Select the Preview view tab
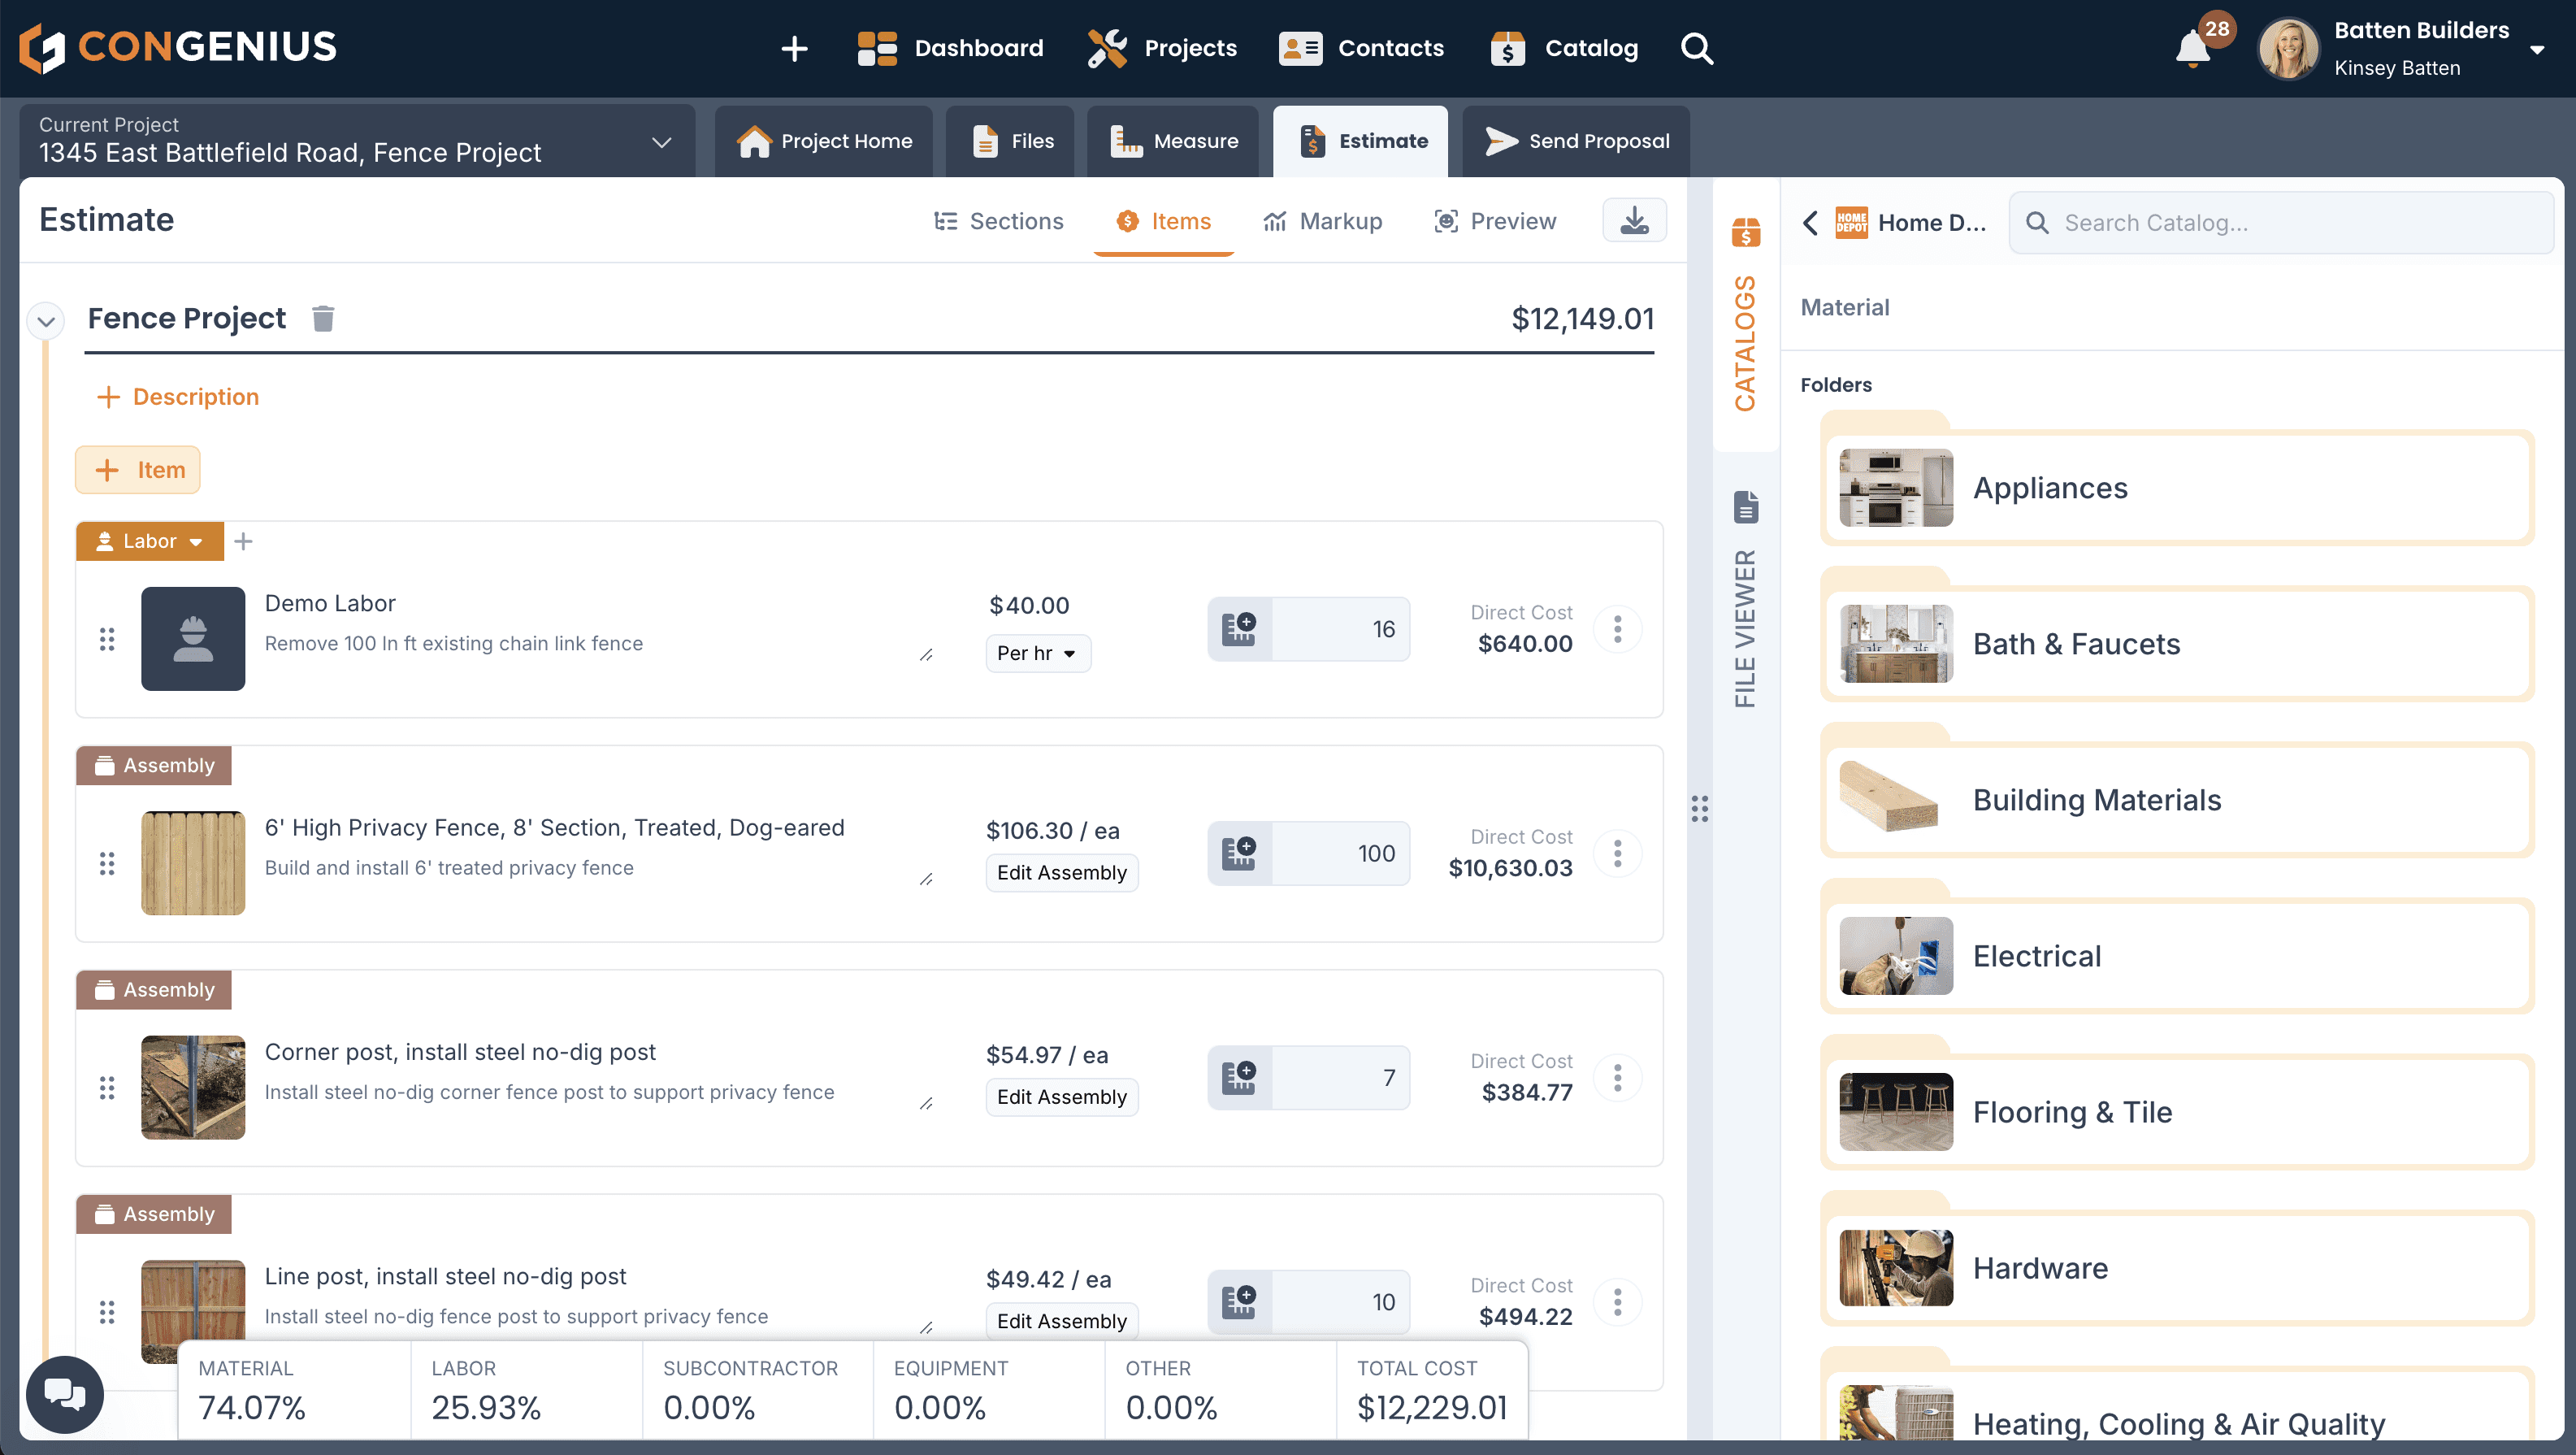The width and height of the screenshot is (2576, 1455). point(1495,221)
